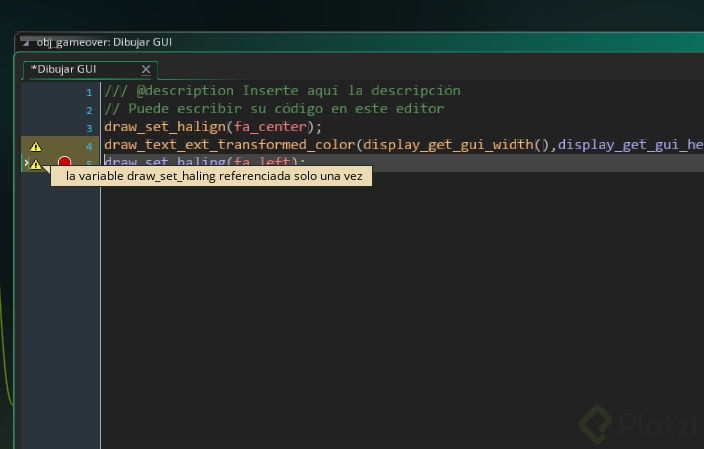Click the fa_center constant

coord(270,127)
